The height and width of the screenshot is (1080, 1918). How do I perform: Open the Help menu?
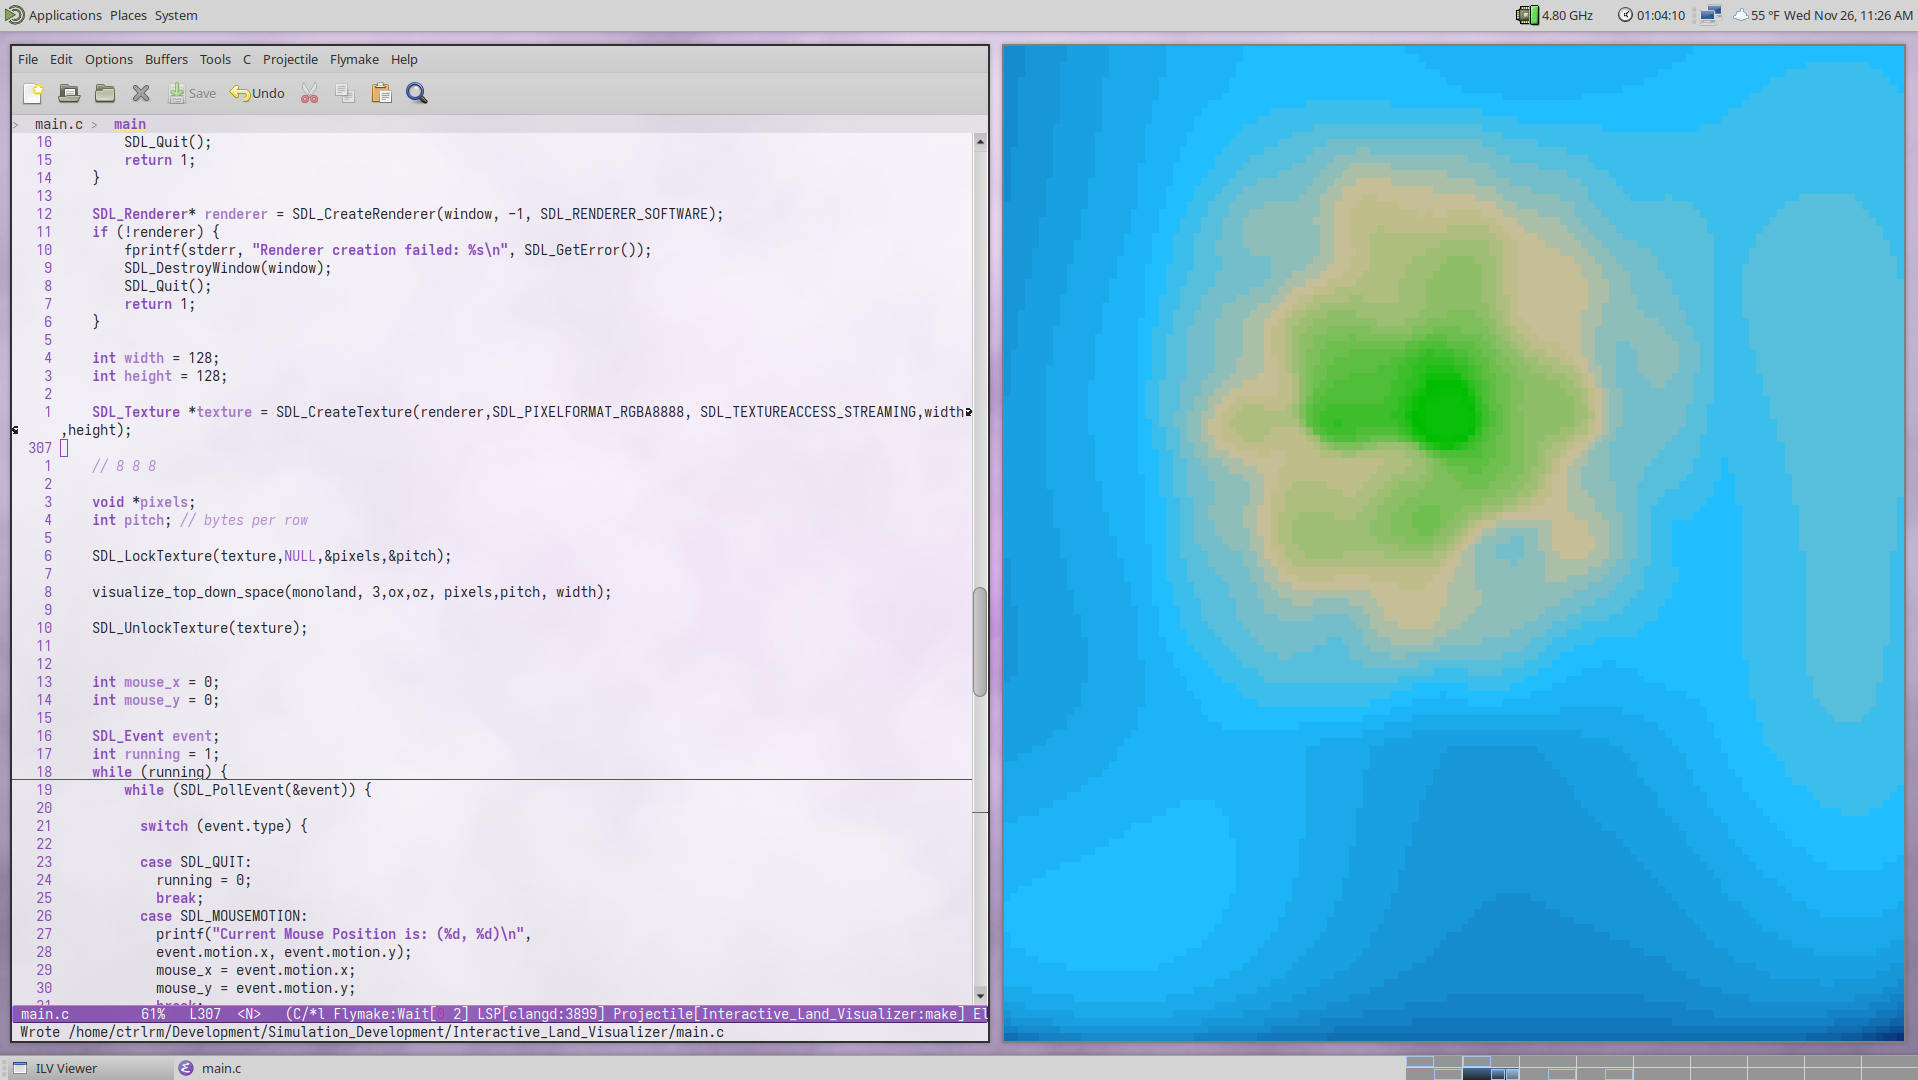404,59
